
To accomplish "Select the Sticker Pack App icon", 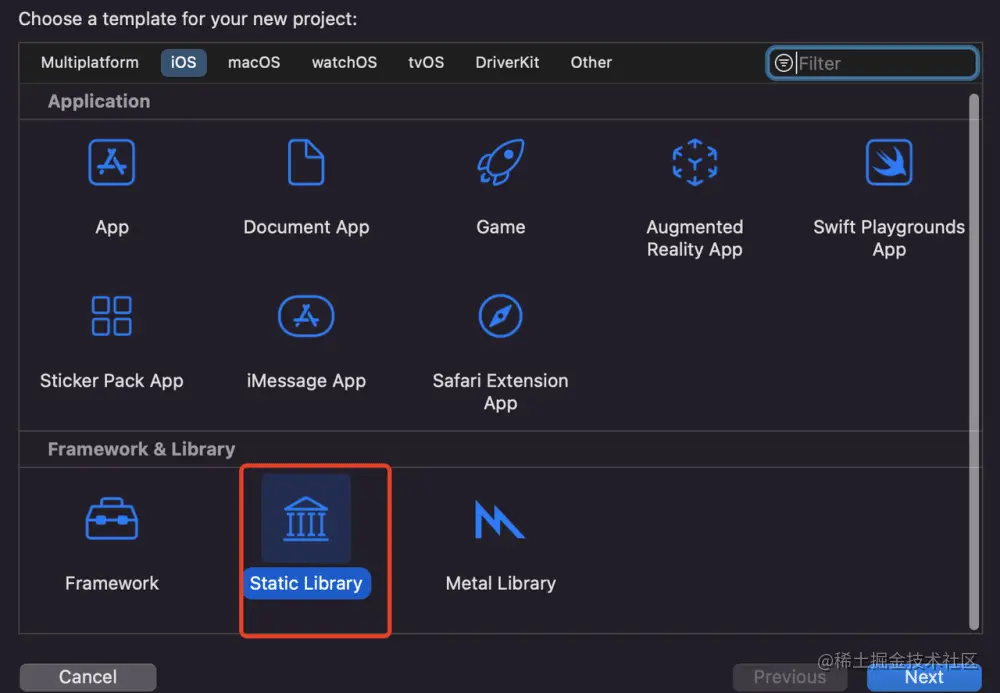I will click(x=112, y=316).
